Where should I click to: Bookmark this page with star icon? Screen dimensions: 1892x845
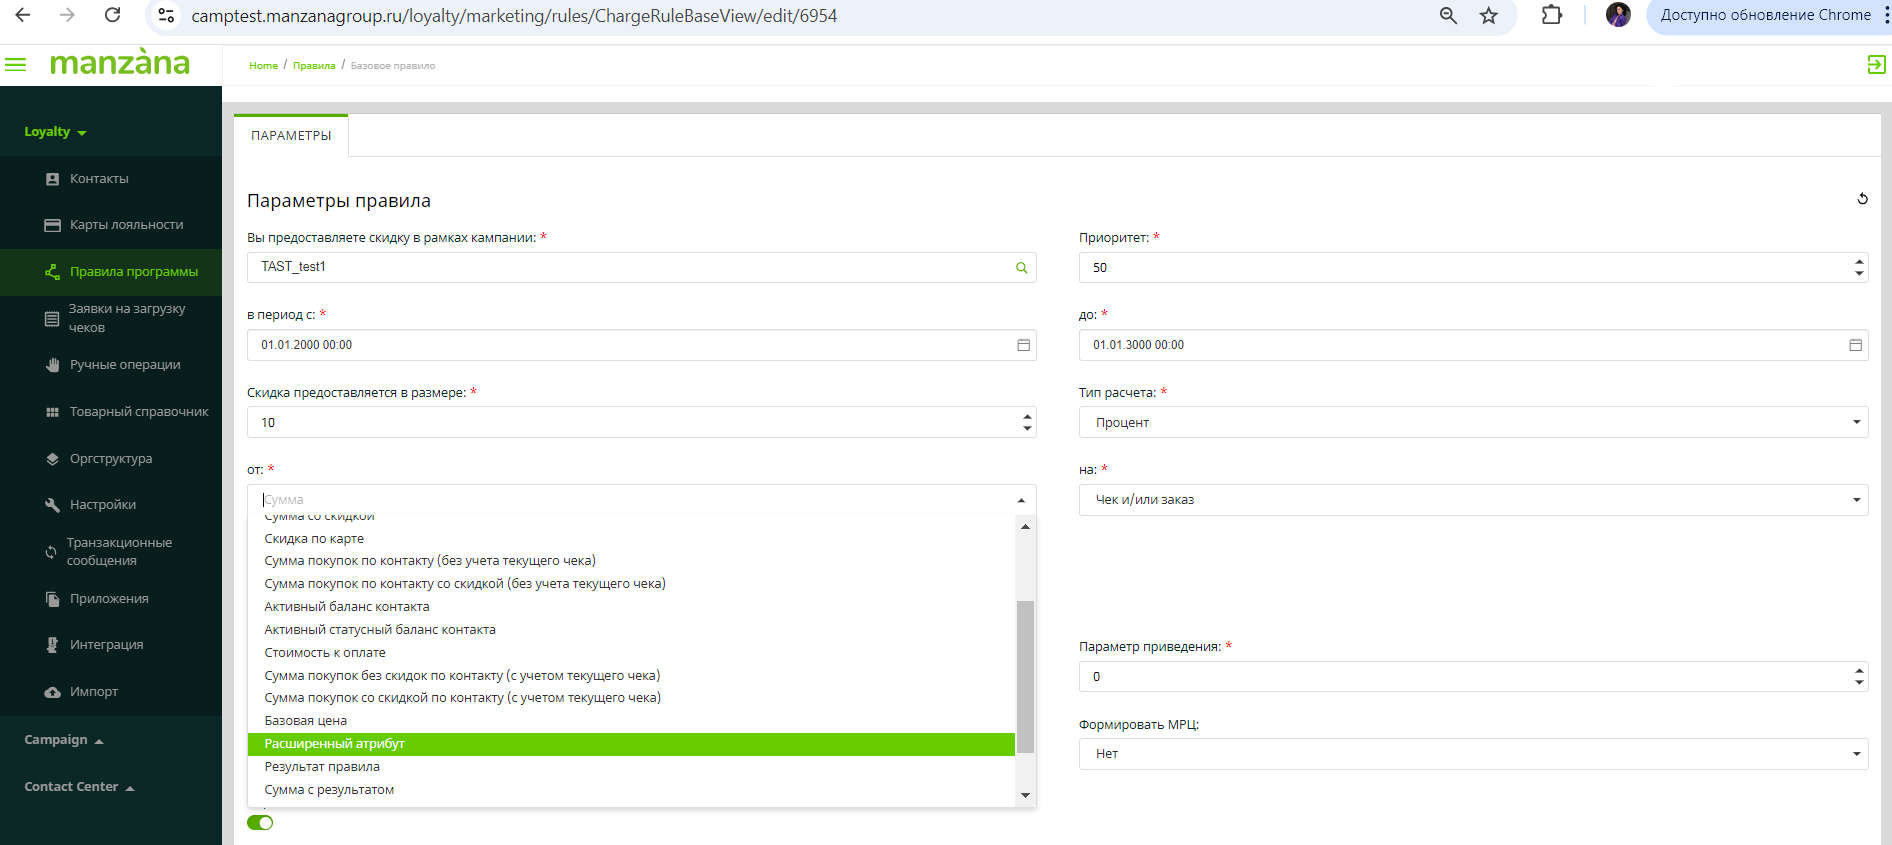click(x=1489, y=16)
